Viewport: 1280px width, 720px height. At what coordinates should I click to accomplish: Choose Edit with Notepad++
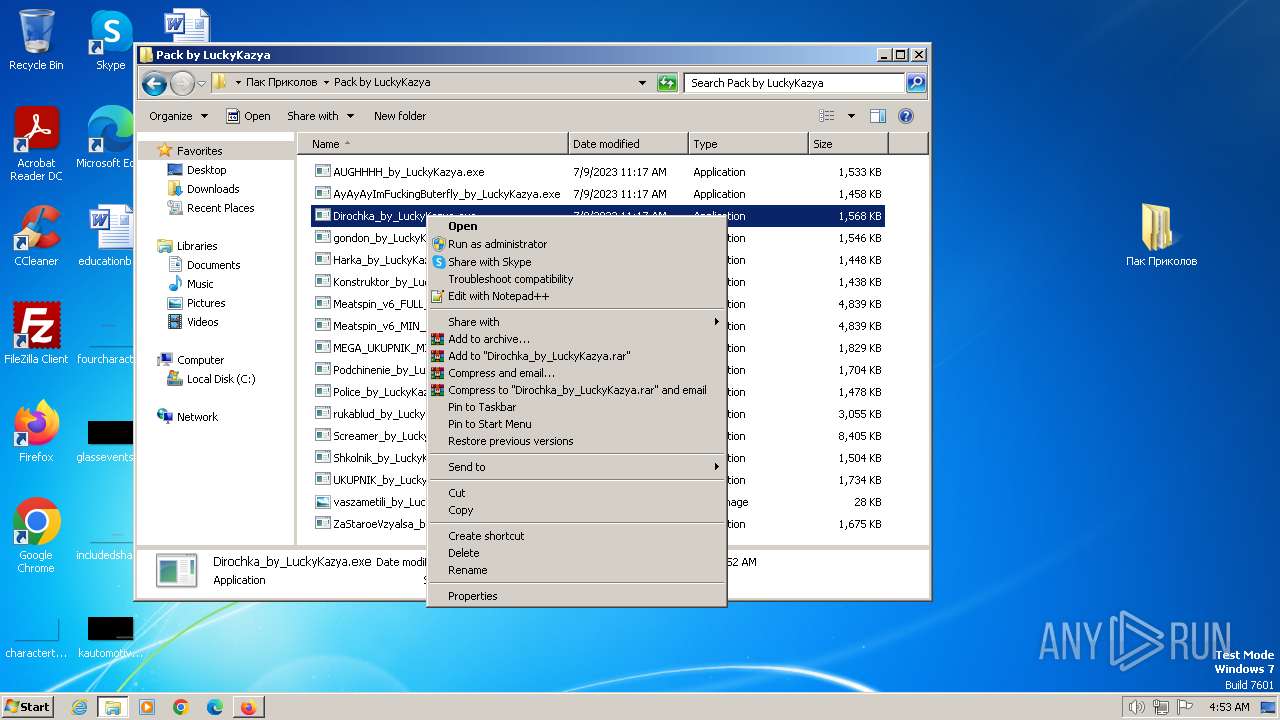[576, 296]
